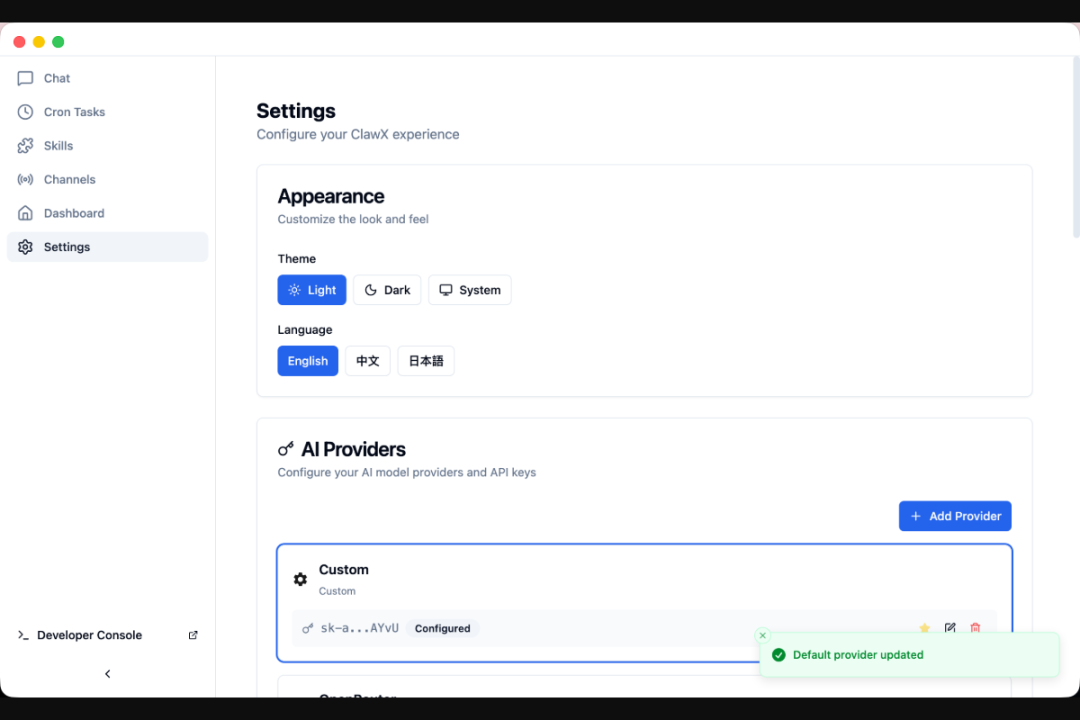
Task: Click the edit pencil icon for Custom provider
Action: pos(950,628)
